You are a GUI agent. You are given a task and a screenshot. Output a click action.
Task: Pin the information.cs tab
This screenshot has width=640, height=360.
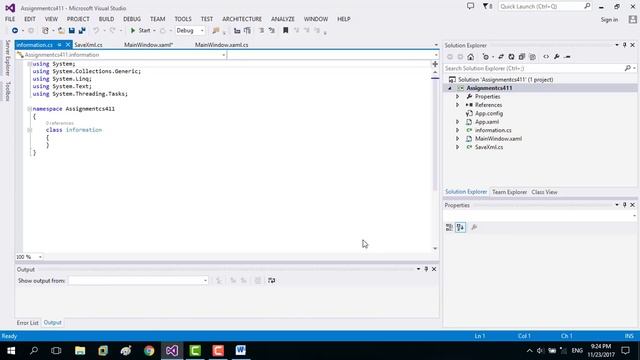[59, 45]
